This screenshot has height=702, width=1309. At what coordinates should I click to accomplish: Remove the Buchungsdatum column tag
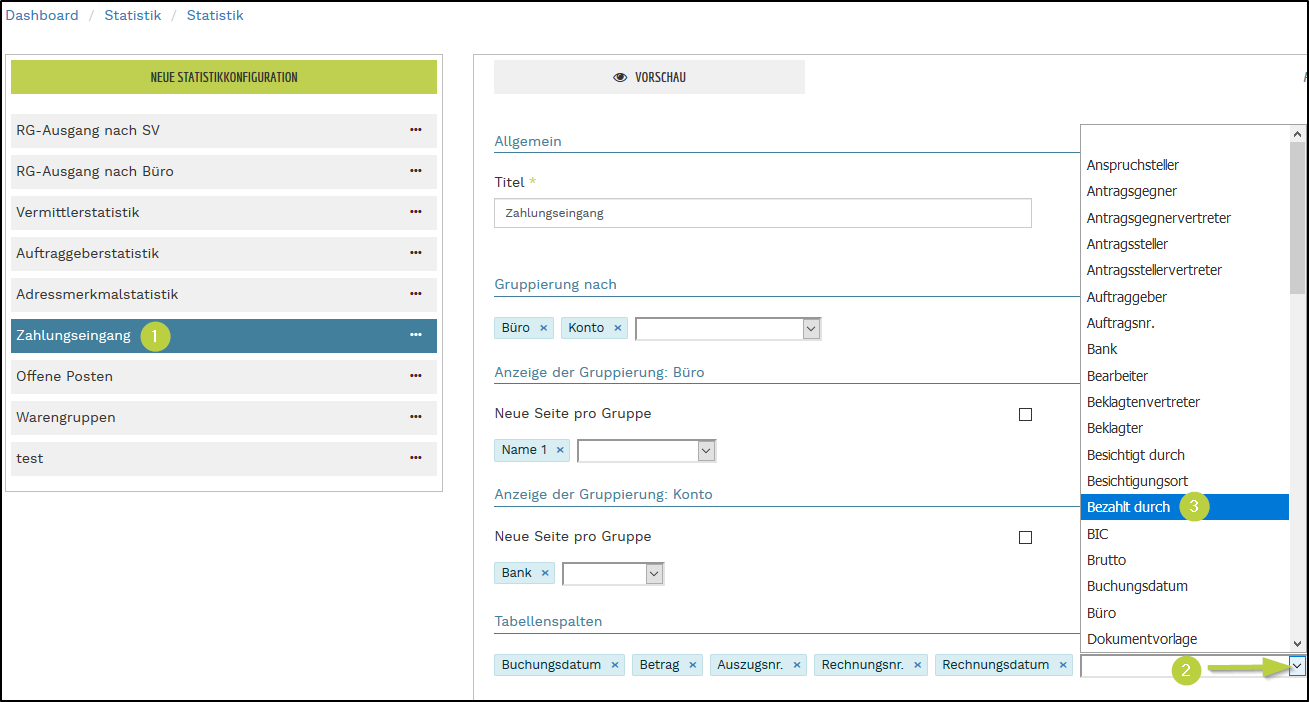pyautogui.click(x=615, y=665)
